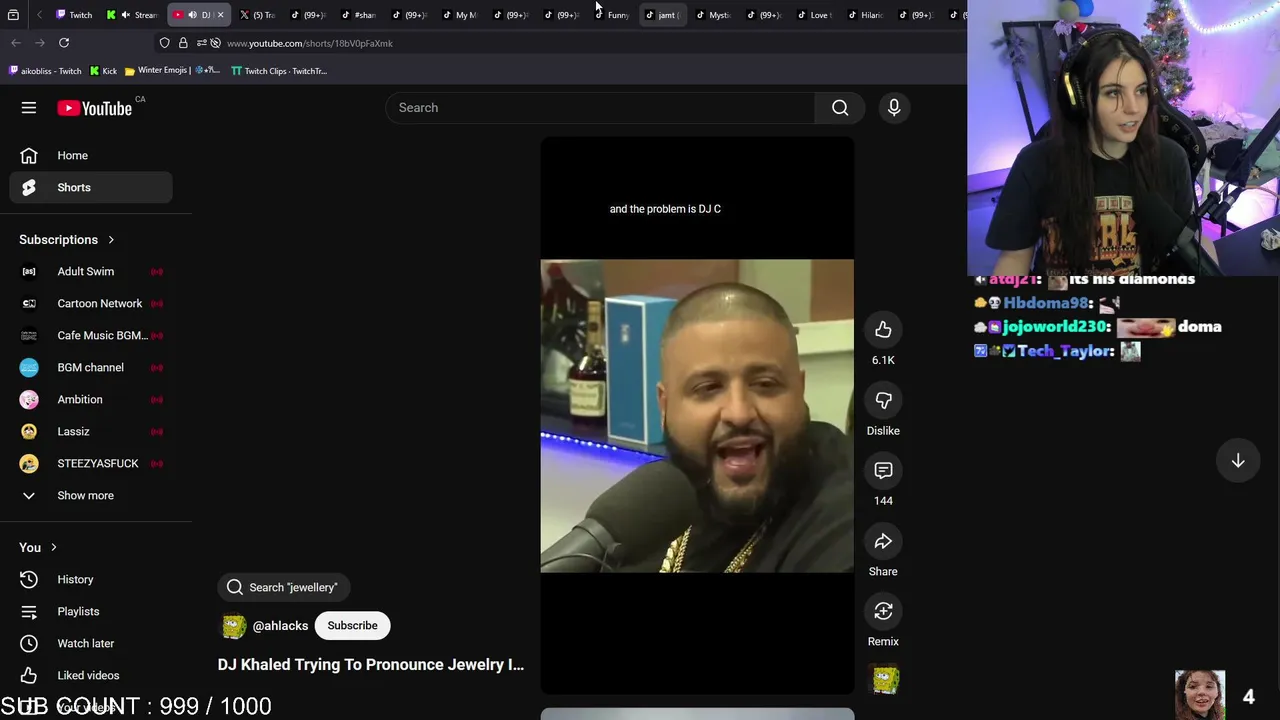Image resolution: width=1280 pixels, height=720 pixels.
Task: Open the Winter Emojis bookmark folder
Action: pos(172,71)
